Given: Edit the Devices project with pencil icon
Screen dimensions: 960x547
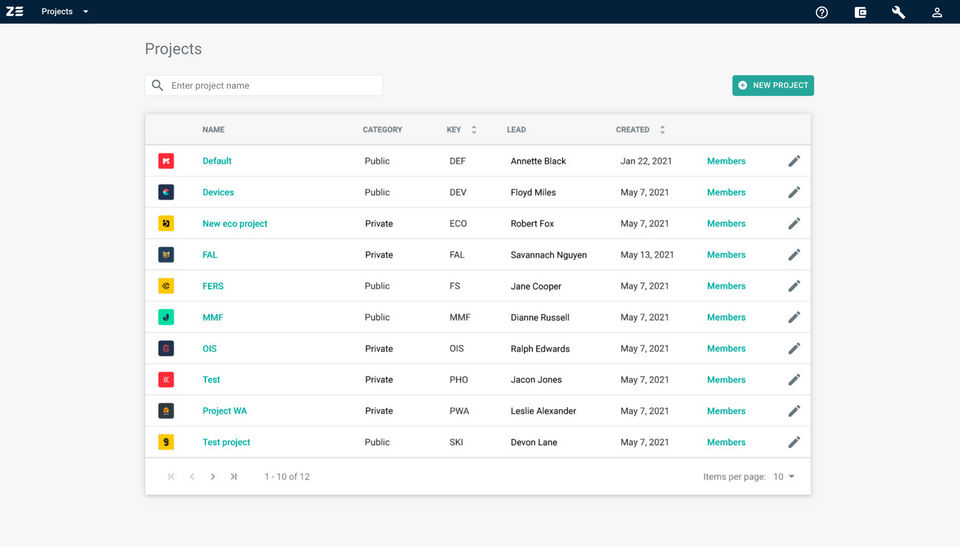Looking at the screenshot, I should point(794,192).
